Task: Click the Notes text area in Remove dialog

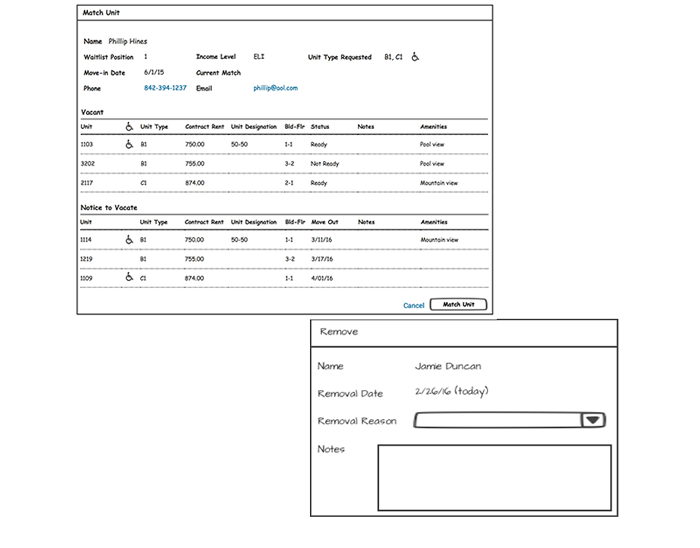Action: point(494,477)
